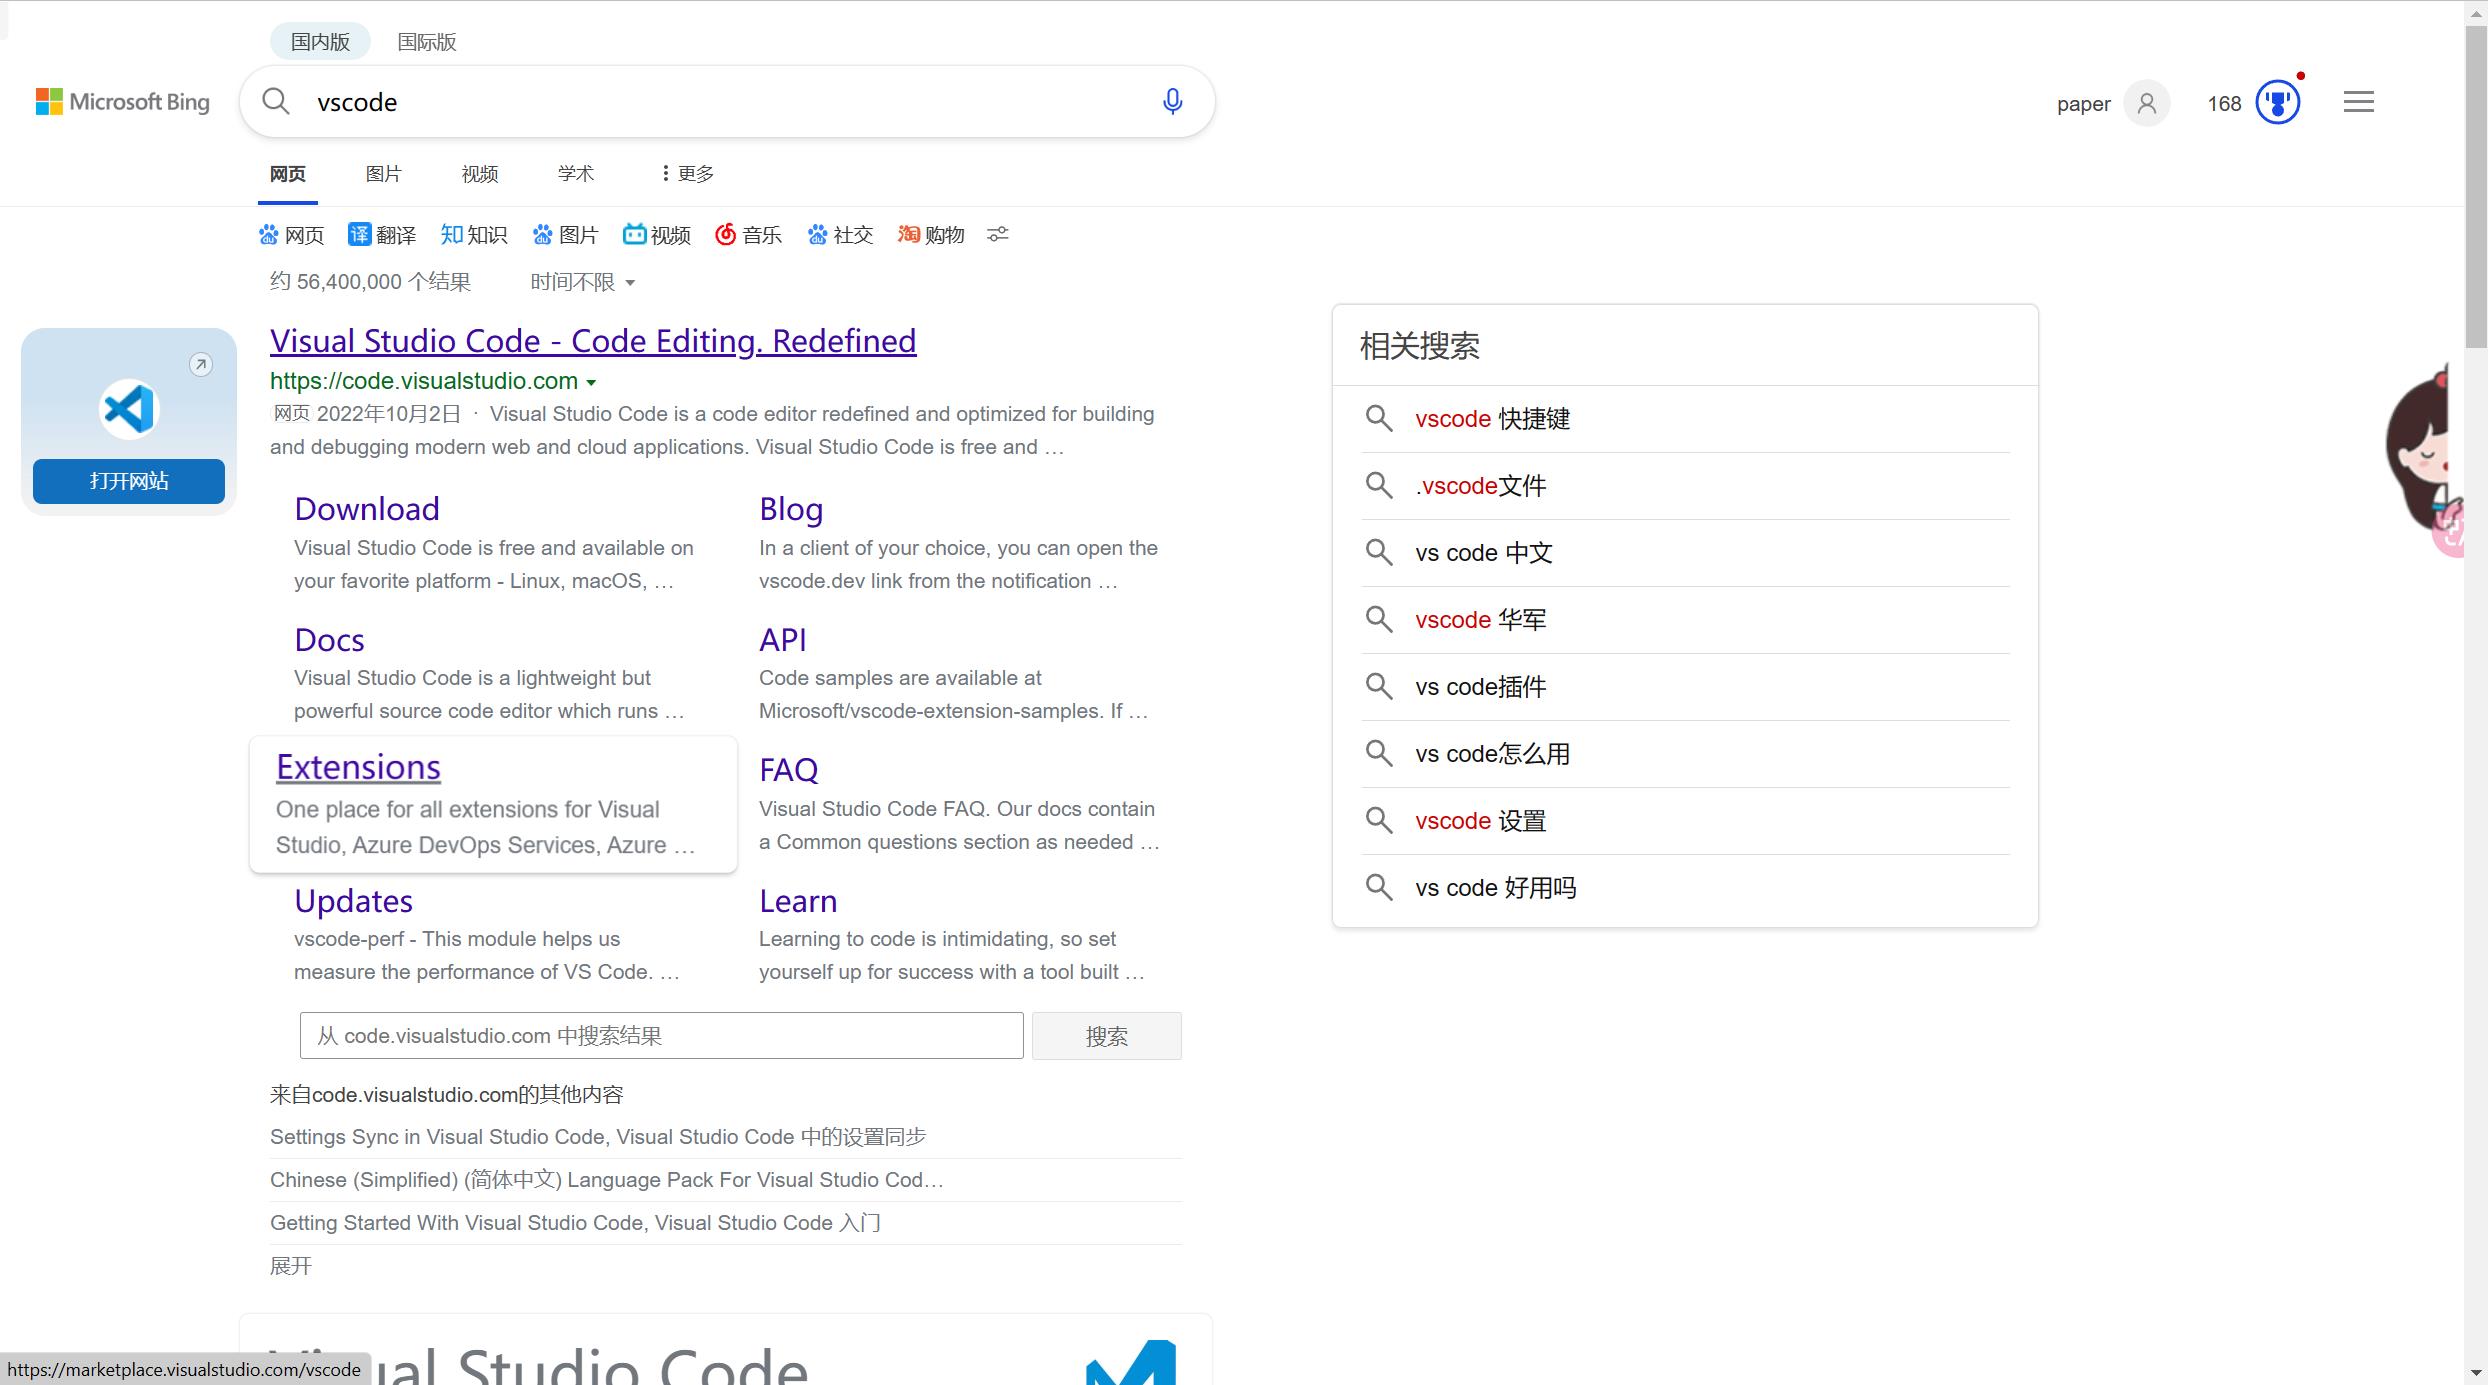2488x1385 pixels.
Task: Switch to 国内版 search mode
Action: click(x=320, y=42)
